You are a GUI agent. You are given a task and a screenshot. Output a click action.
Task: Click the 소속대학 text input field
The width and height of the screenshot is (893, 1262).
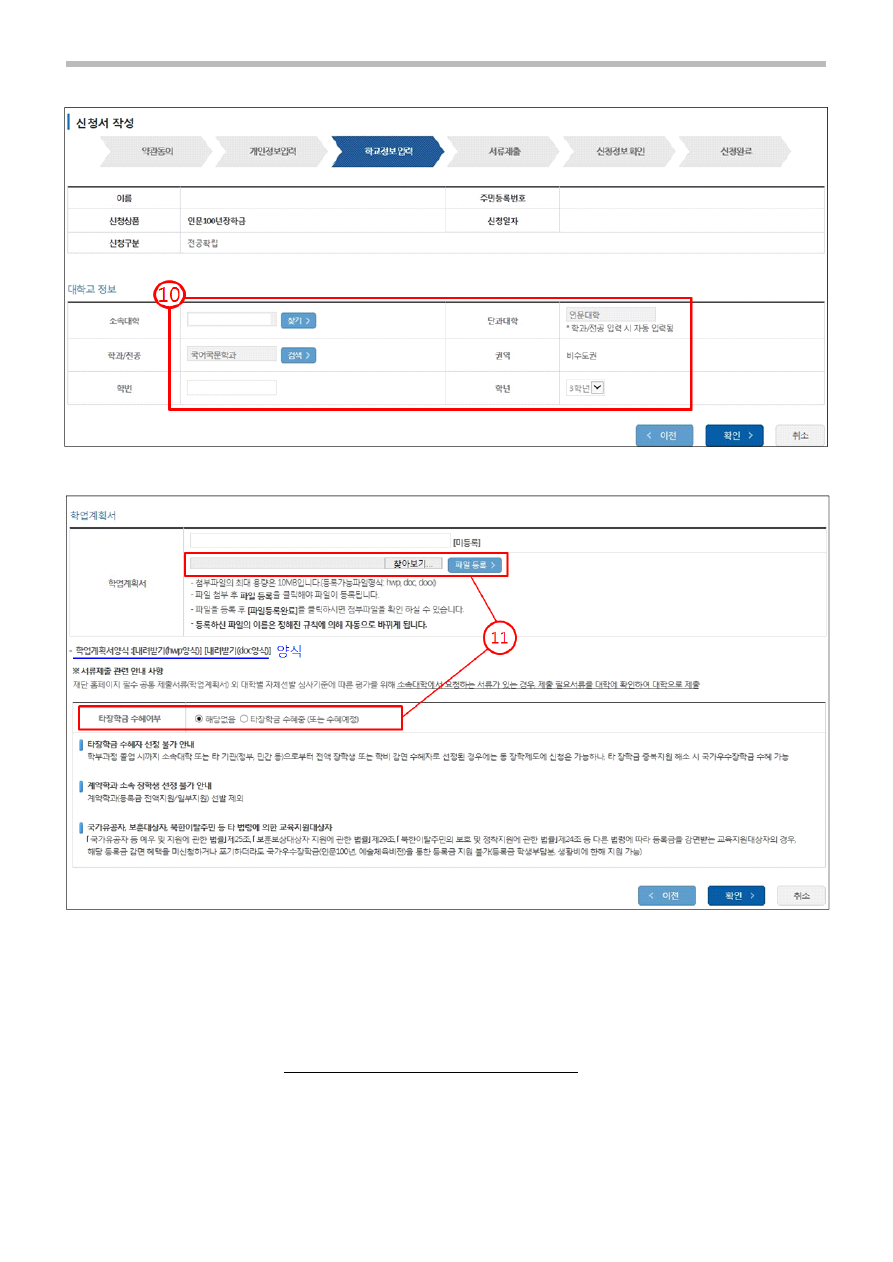[231, 320]
